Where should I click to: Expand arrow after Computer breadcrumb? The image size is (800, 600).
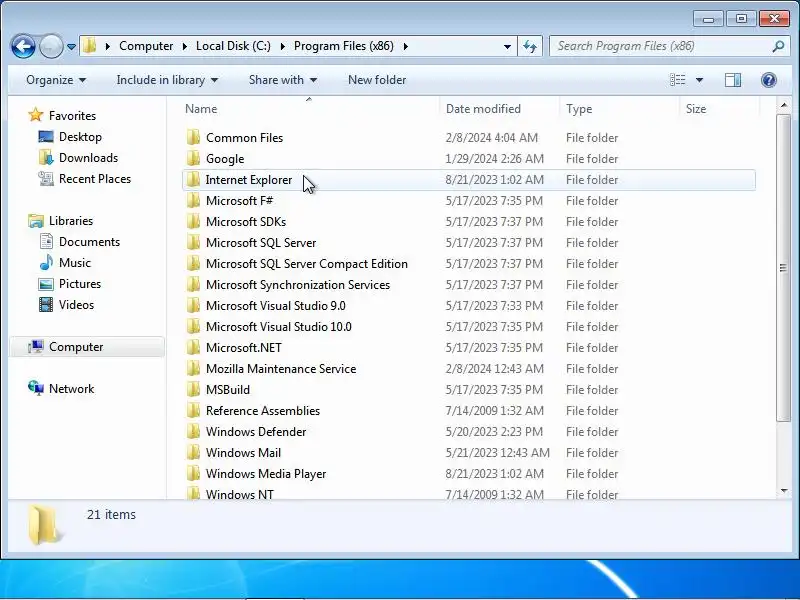[185, 46]
